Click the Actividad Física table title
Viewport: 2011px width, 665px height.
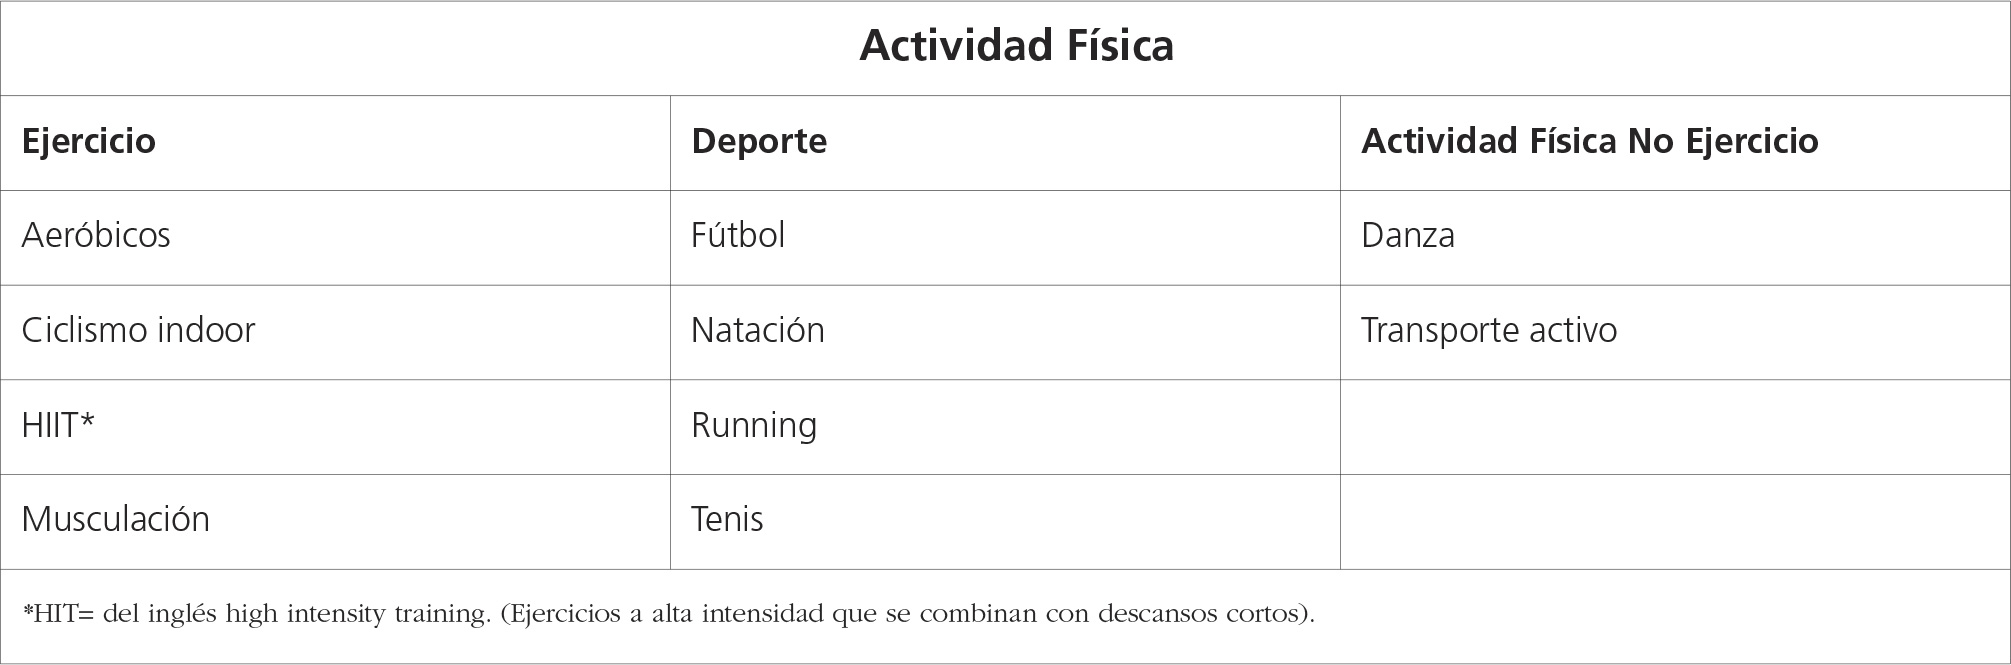pos(1016,46)
